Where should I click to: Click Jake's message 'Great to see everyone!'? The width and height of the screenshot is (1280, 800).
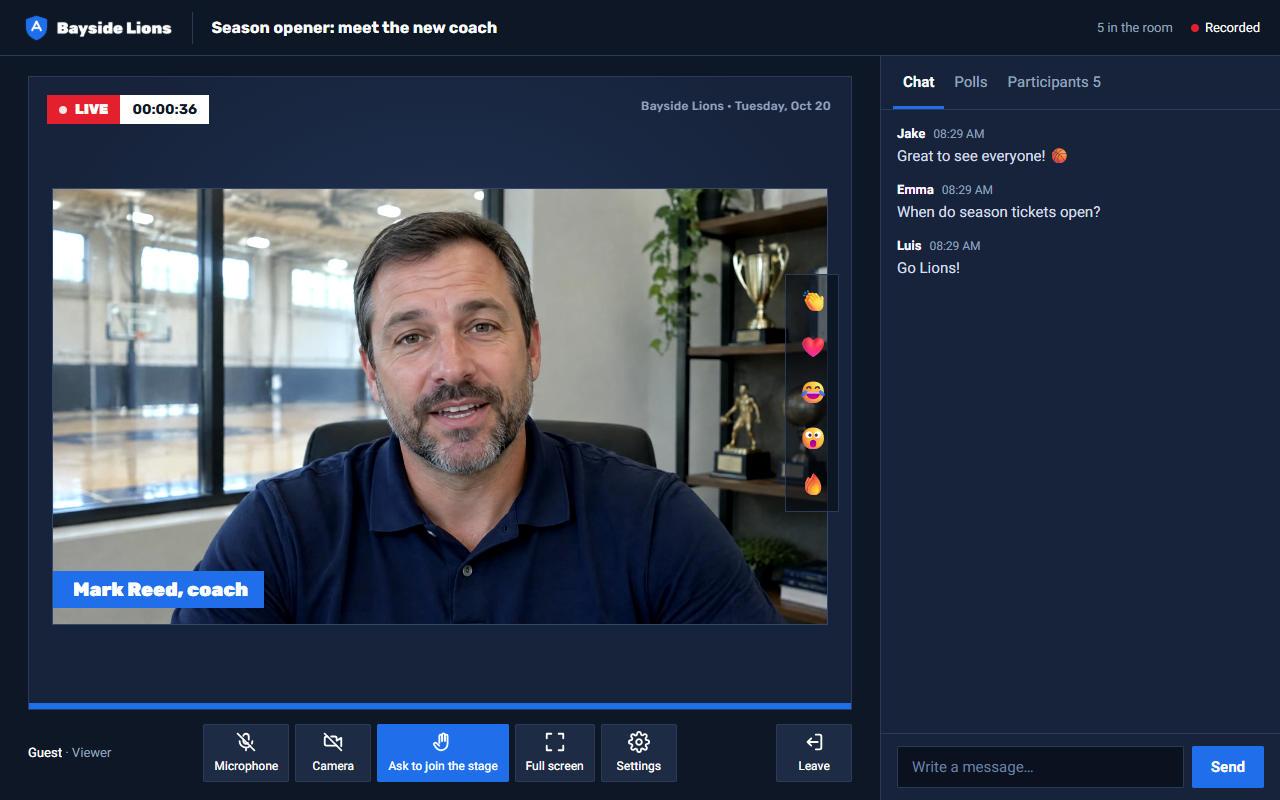[982, 156]
